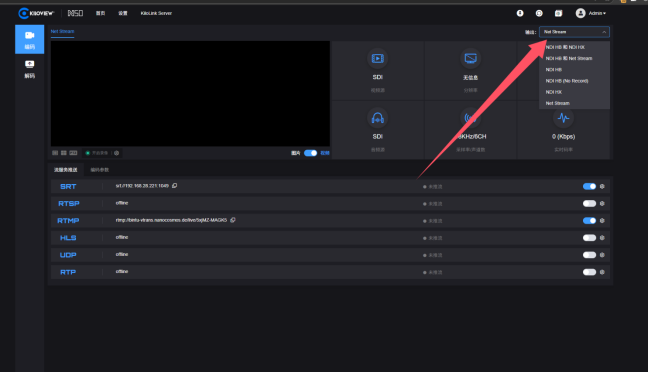Image resolution: width=648 pixels, height=373 pixels.
Task: Choose the NDI HB and Net Stream option
Action: 574,58
